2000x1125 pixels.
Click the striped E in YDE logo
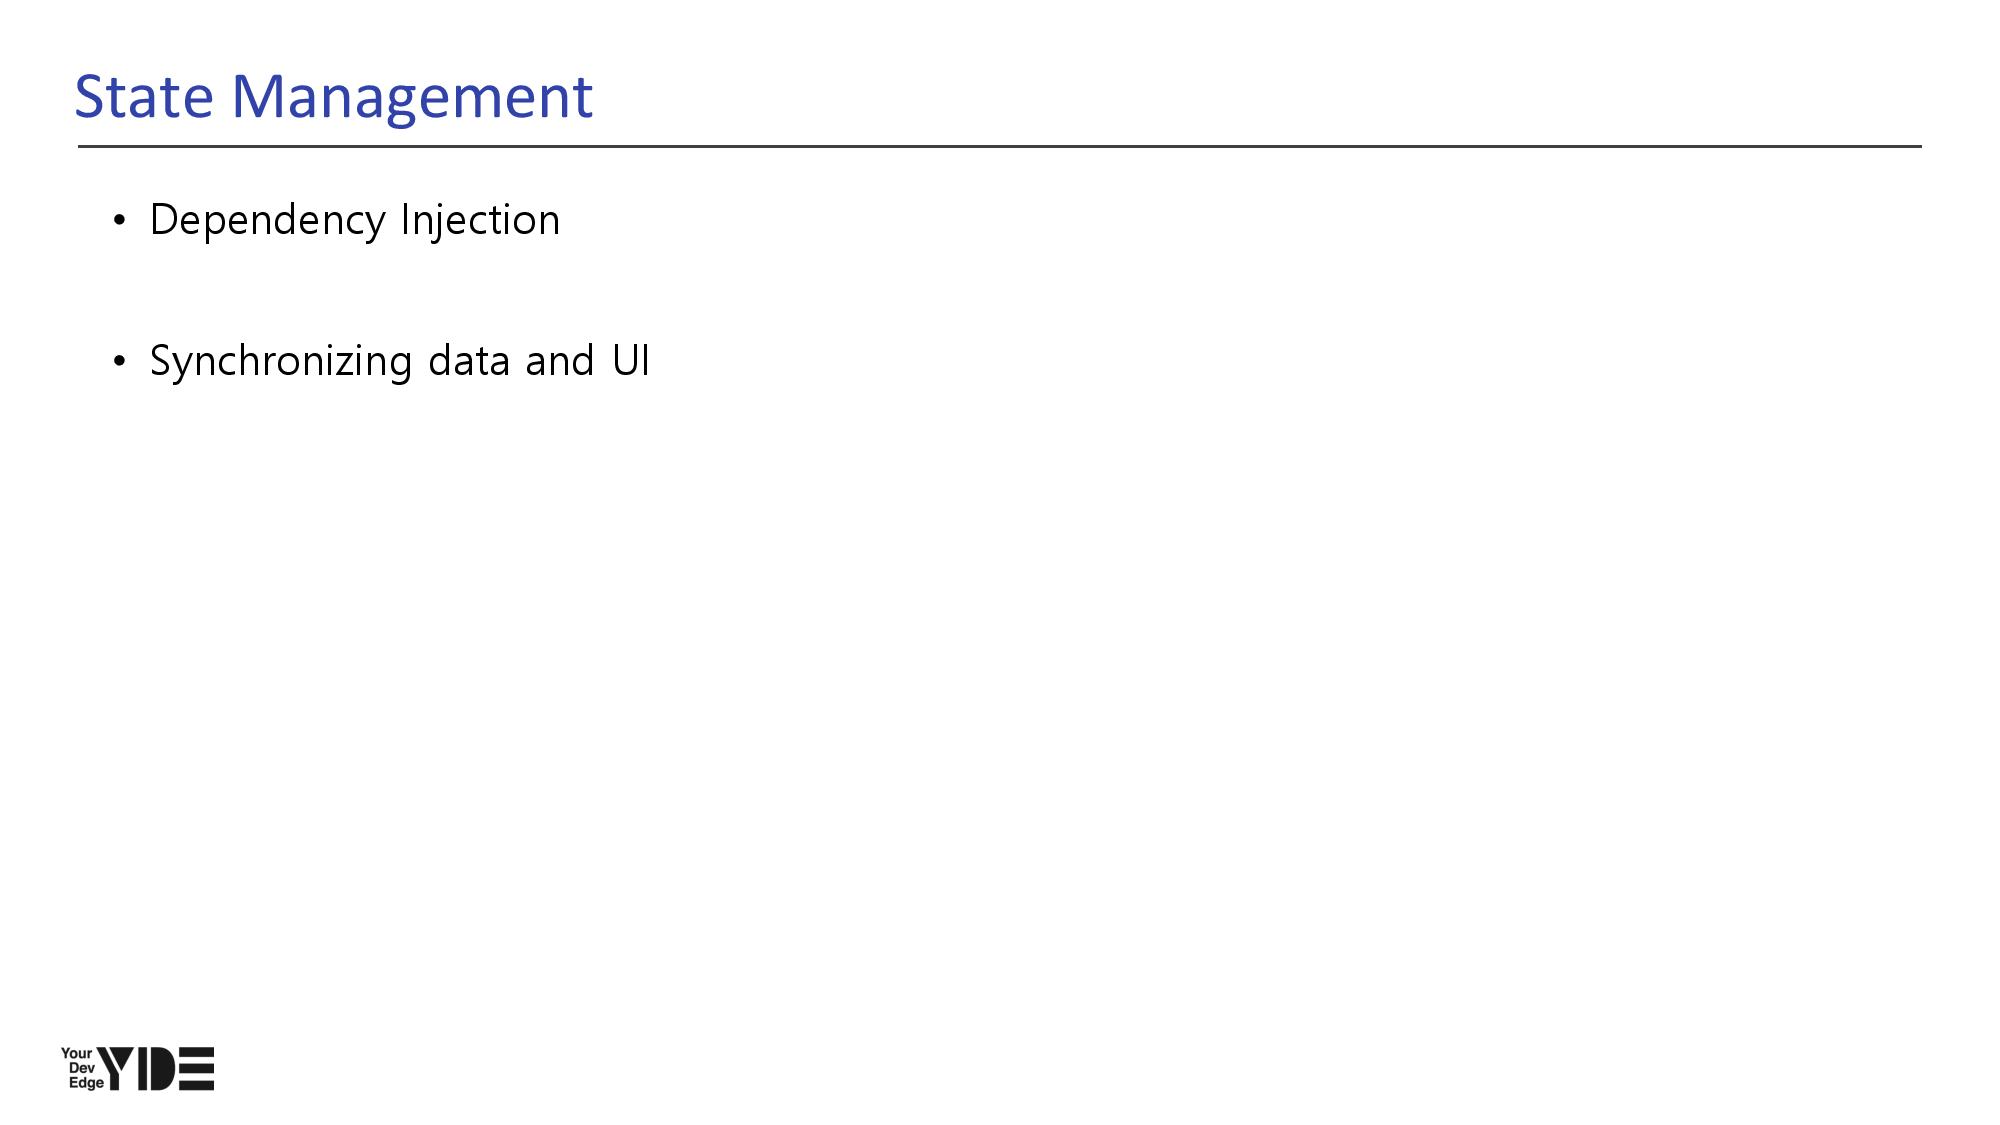pyautogui.click(x=197, y=1069)
